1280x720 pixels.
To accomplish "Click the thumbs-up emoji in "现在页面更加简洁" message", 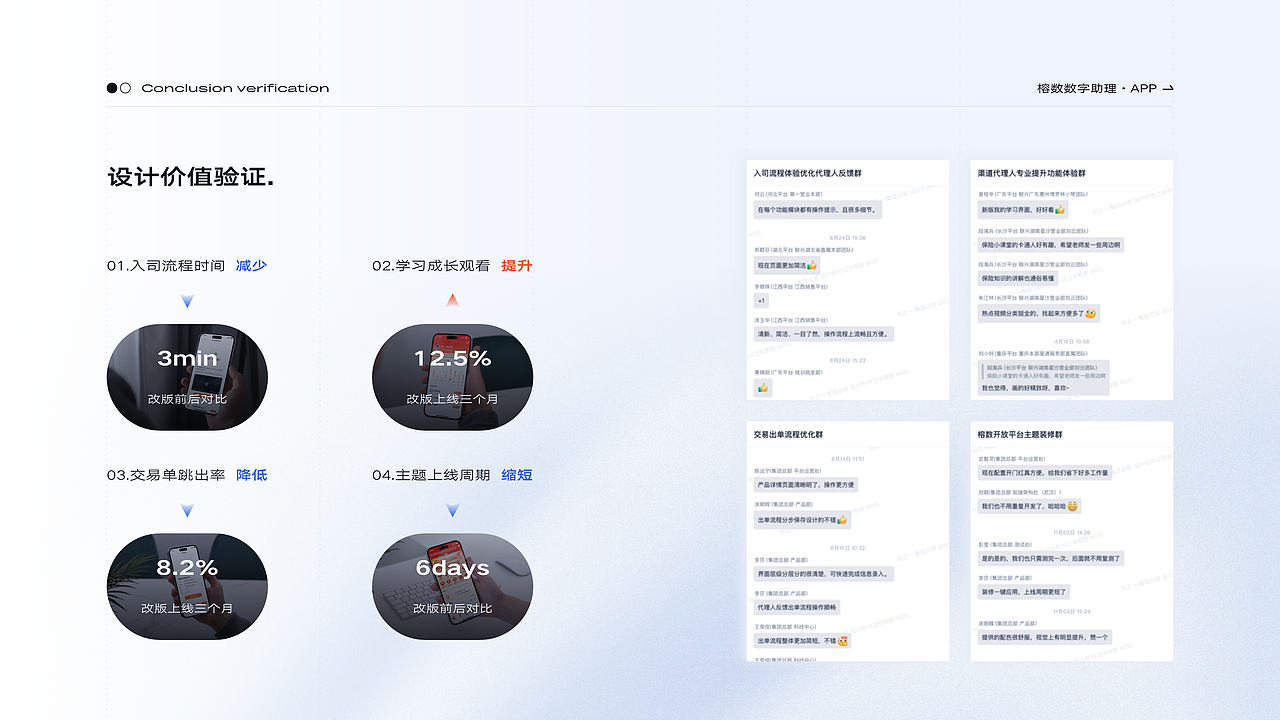I will point(813,265).
